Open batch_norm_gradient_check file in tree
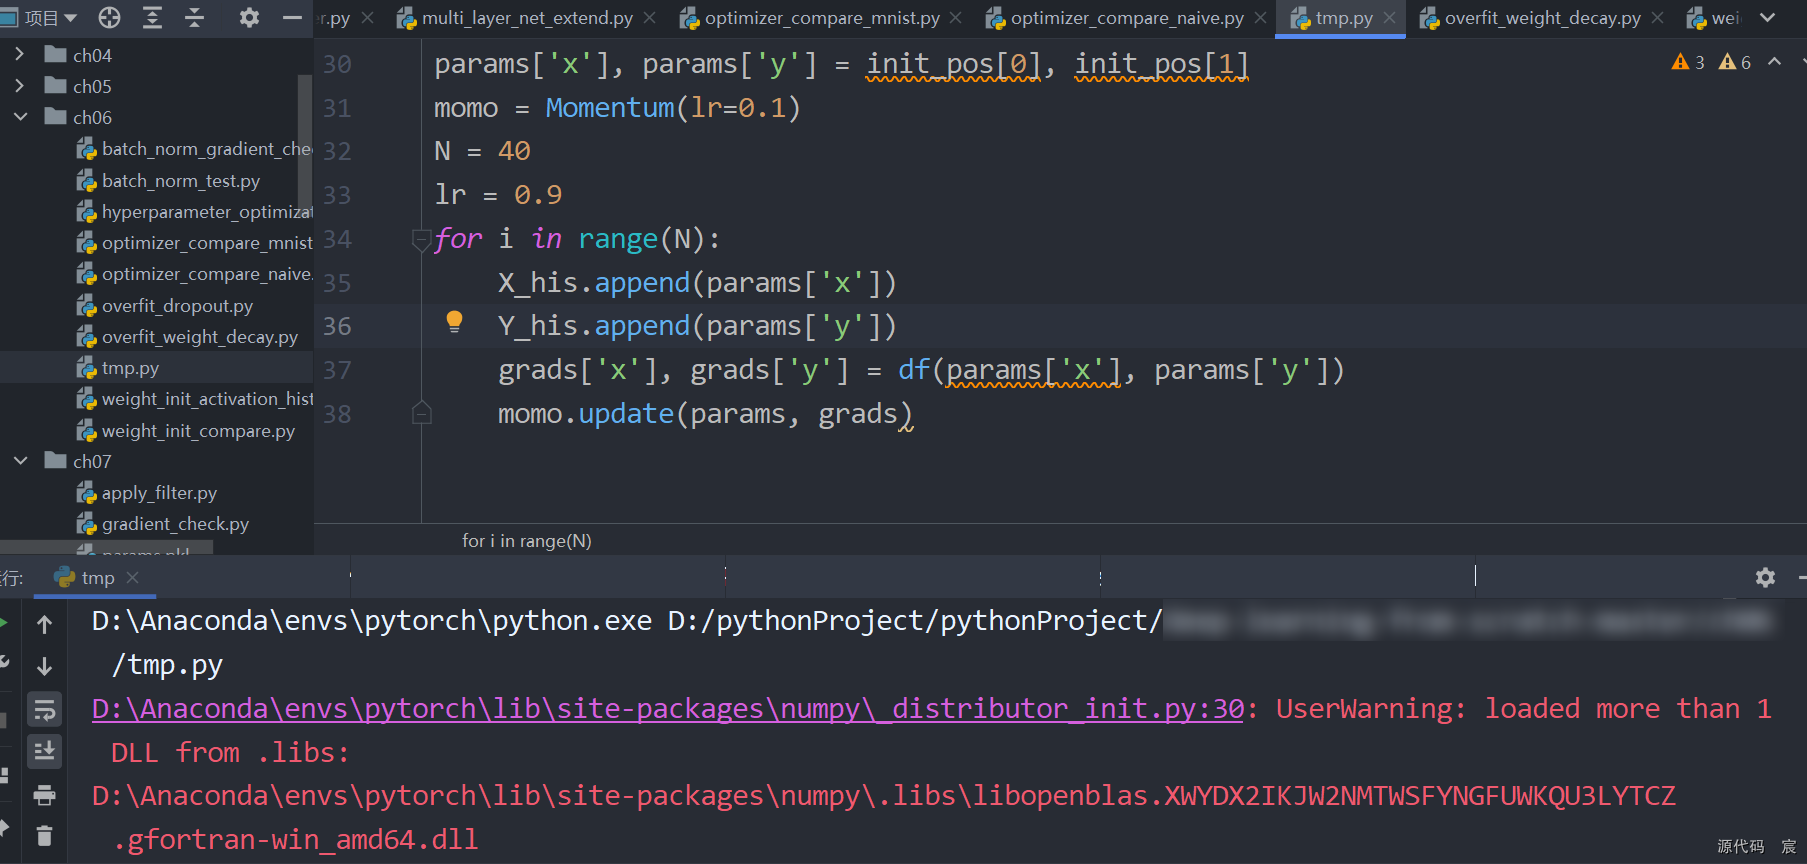The height and width of the screenshot is (864, 1807). click(194, 149)
